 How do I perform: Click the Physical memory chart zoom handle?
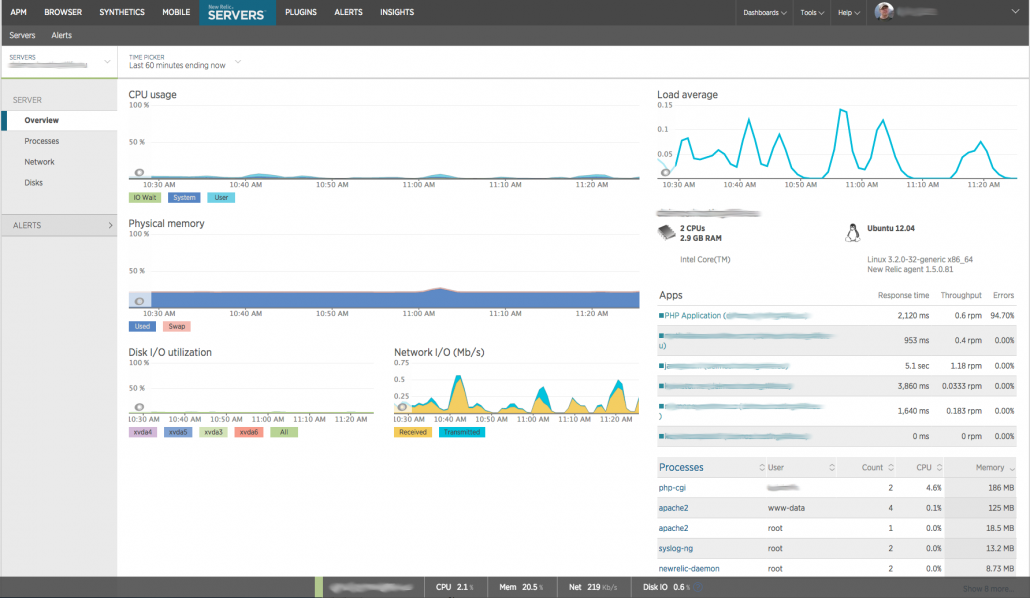[139, 302]
